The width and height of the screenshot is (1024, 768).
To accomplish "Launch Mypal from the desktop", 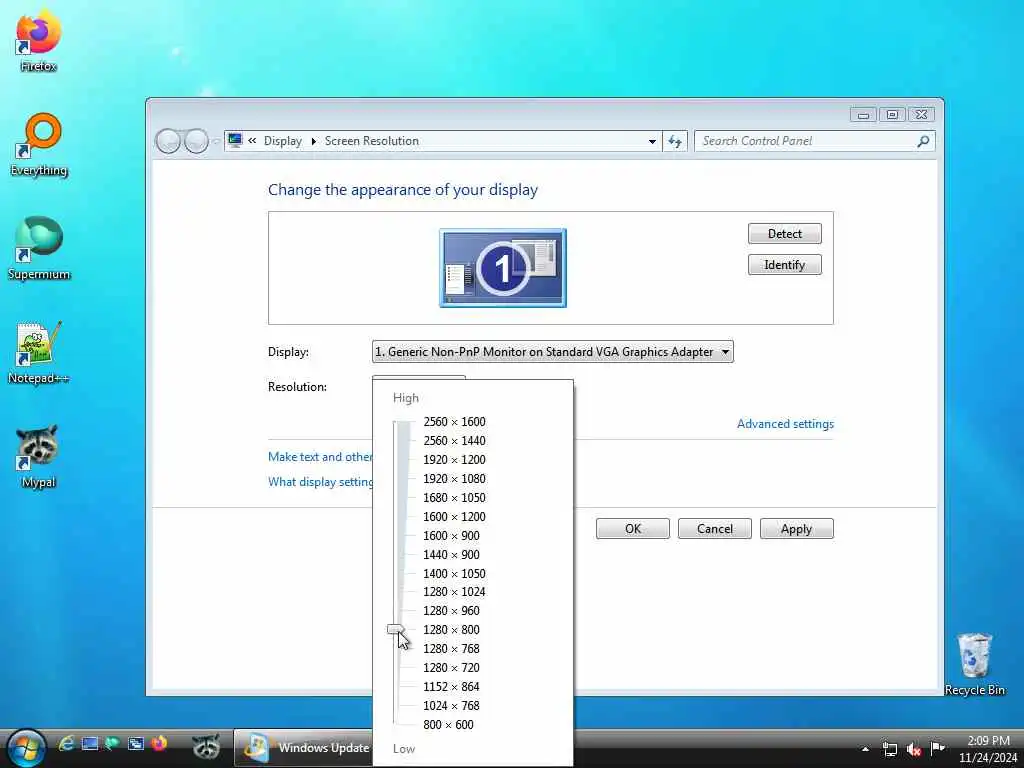I will click(x=38, y=456).
